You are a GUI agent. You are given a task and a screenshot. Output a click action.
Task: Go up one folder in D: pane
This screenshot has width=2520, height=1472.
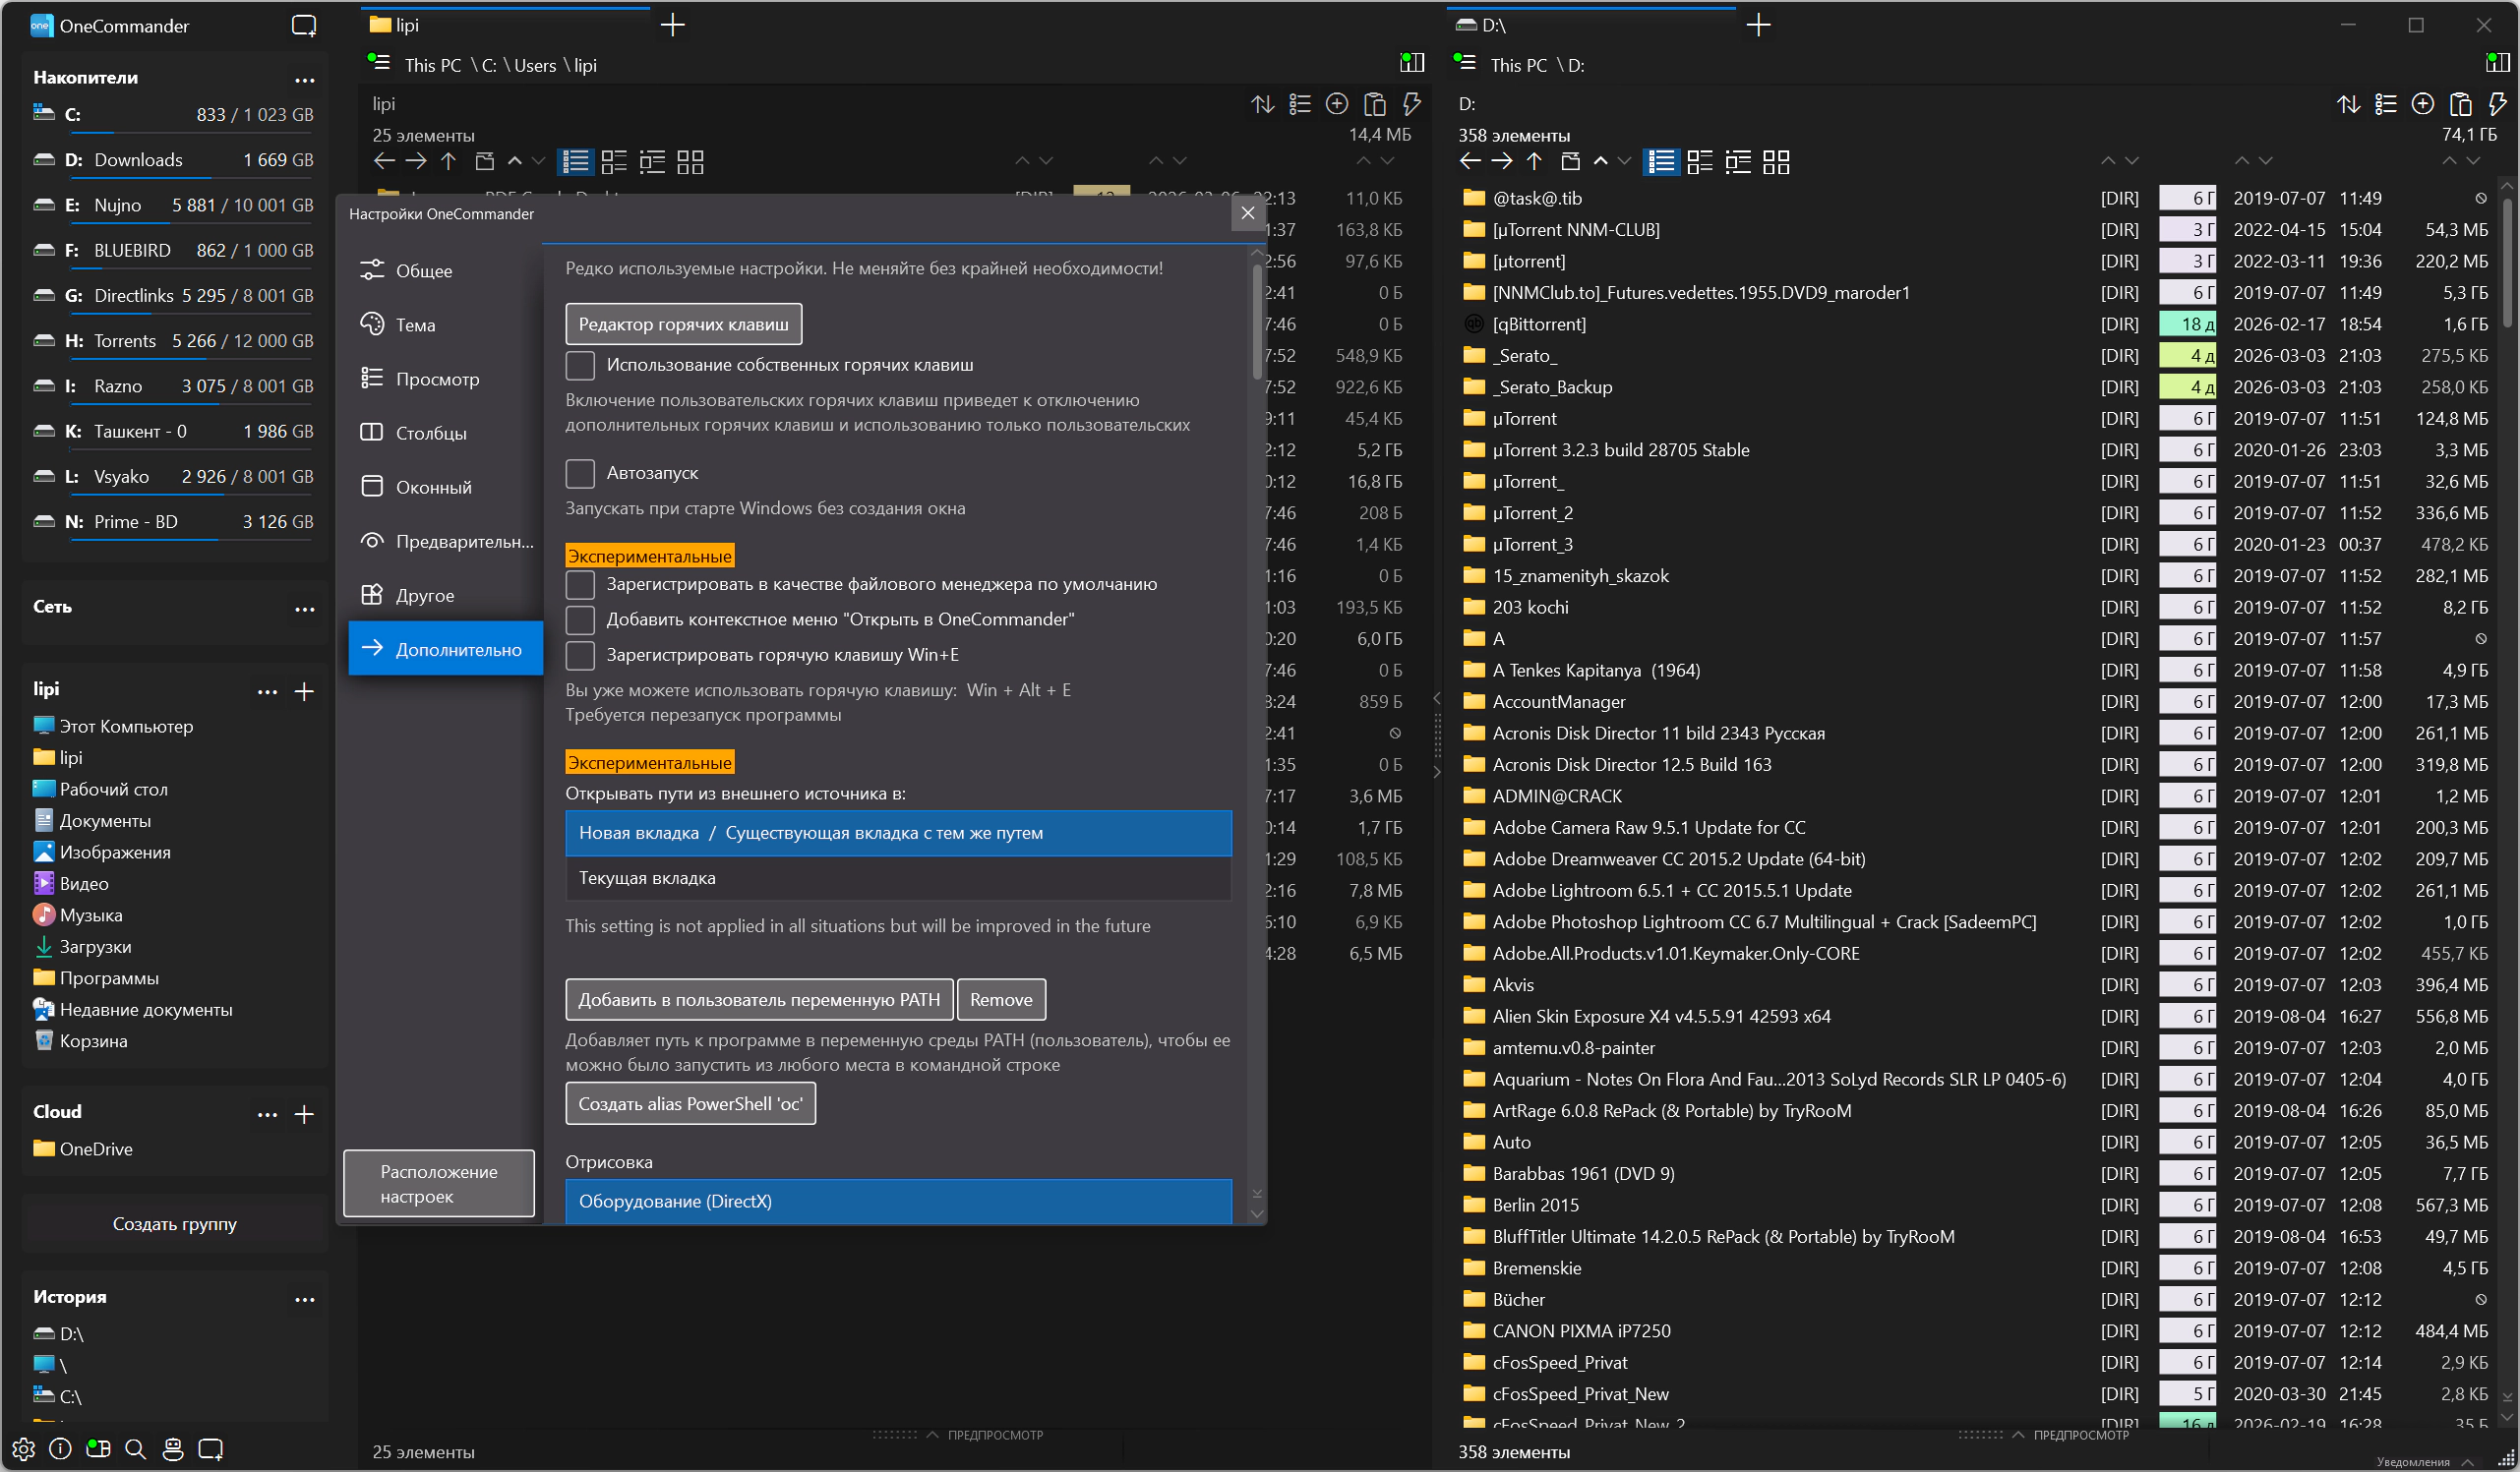[1534, 162]
